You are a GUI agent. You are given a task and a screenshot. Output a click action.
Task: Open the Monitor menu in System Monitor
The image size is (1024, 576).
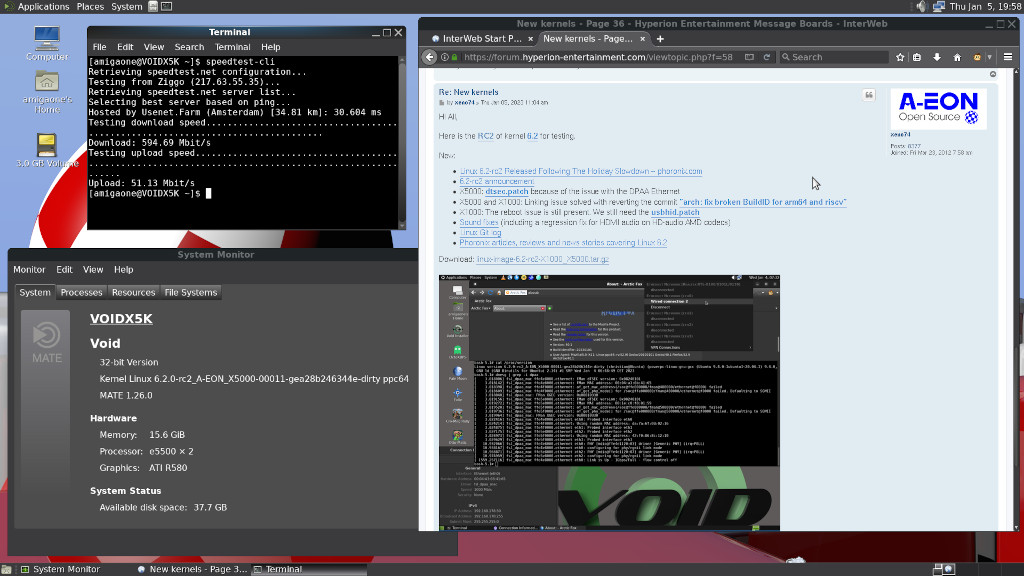[29, 270]
